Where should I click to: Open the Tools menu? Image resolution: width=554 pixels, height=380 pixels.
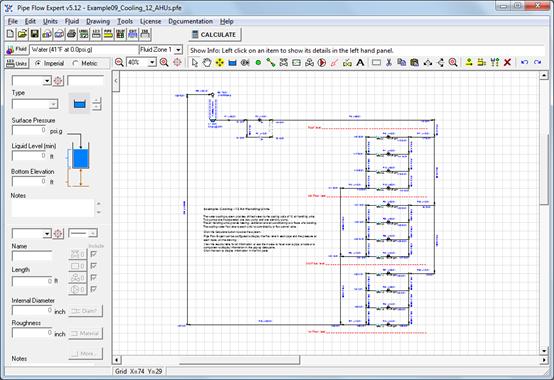125,21
